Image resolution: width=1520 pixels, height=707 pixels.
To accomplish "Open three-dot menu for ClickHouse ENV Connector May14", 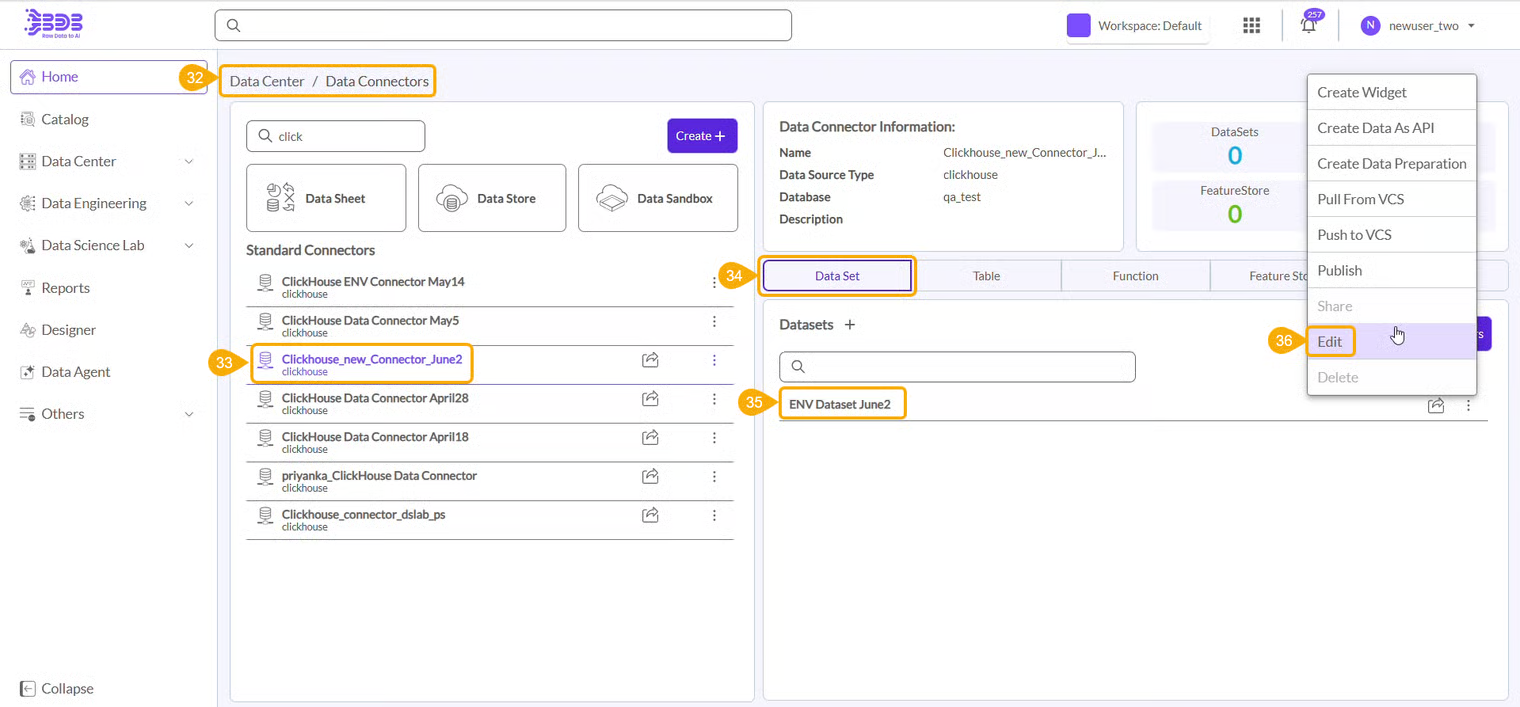I will [x=714, y=283].
